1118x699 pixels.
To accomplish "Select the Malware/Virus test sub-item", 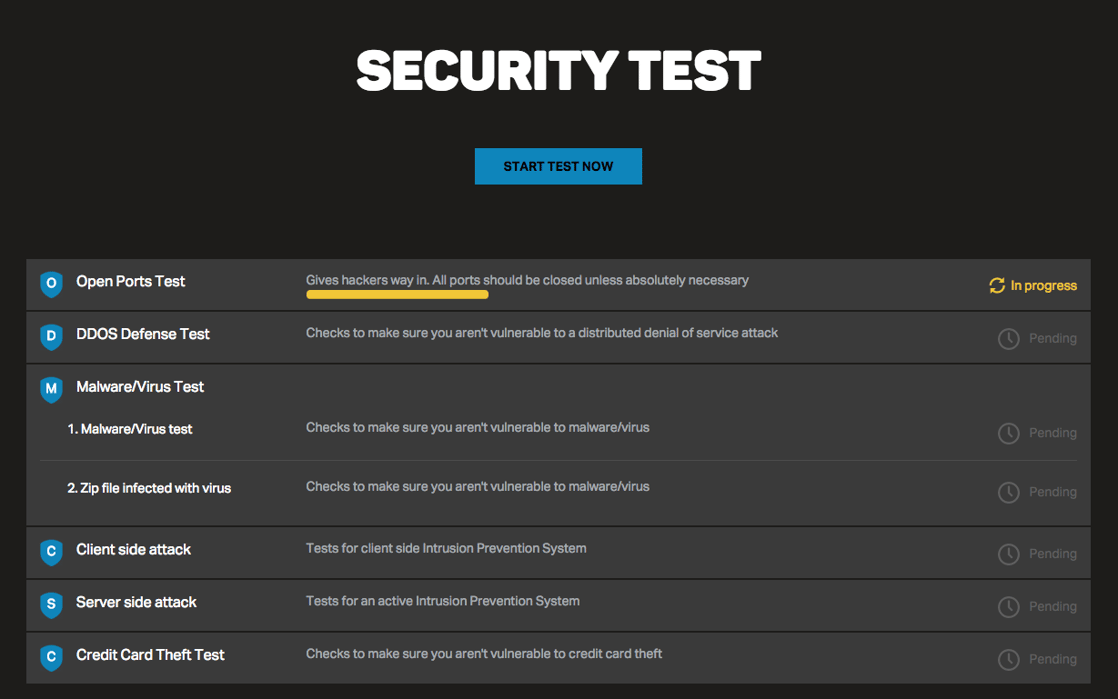I will 130,429.
